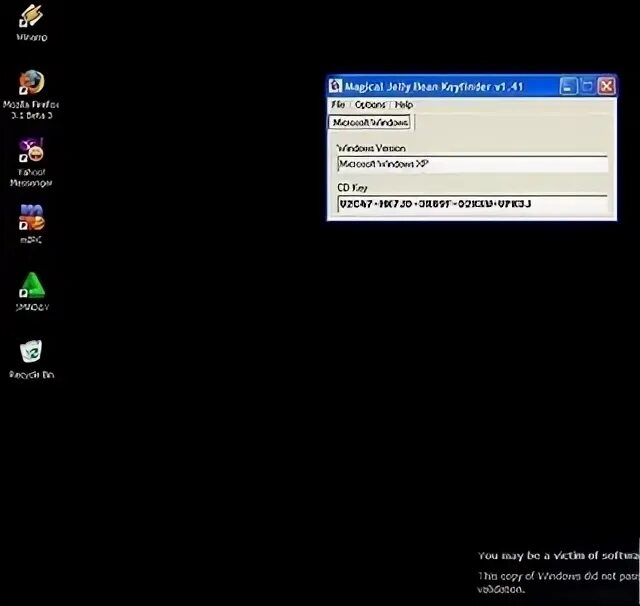640x606 pixels.
Task: Maximize the Keyfinder window
Action: (x=587, y=86)
